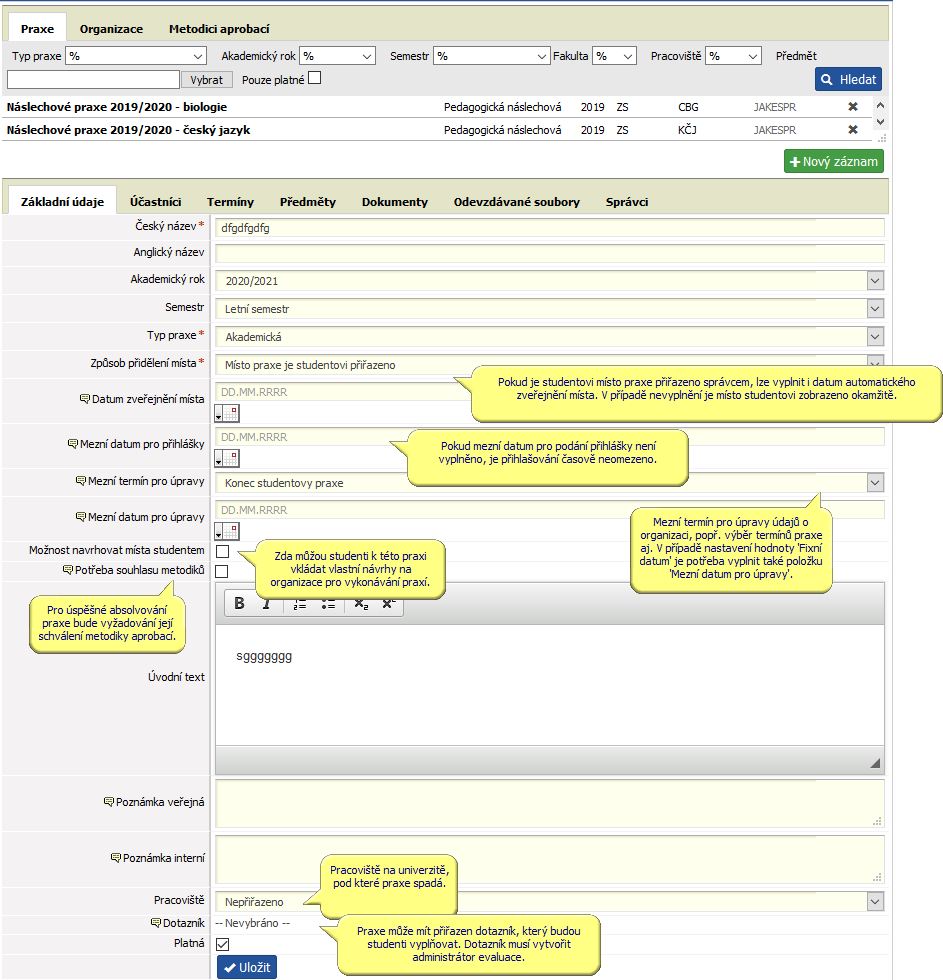Click the Vybrat button
943x980 pixels.
pyautogui.click(x=207, y=80)
